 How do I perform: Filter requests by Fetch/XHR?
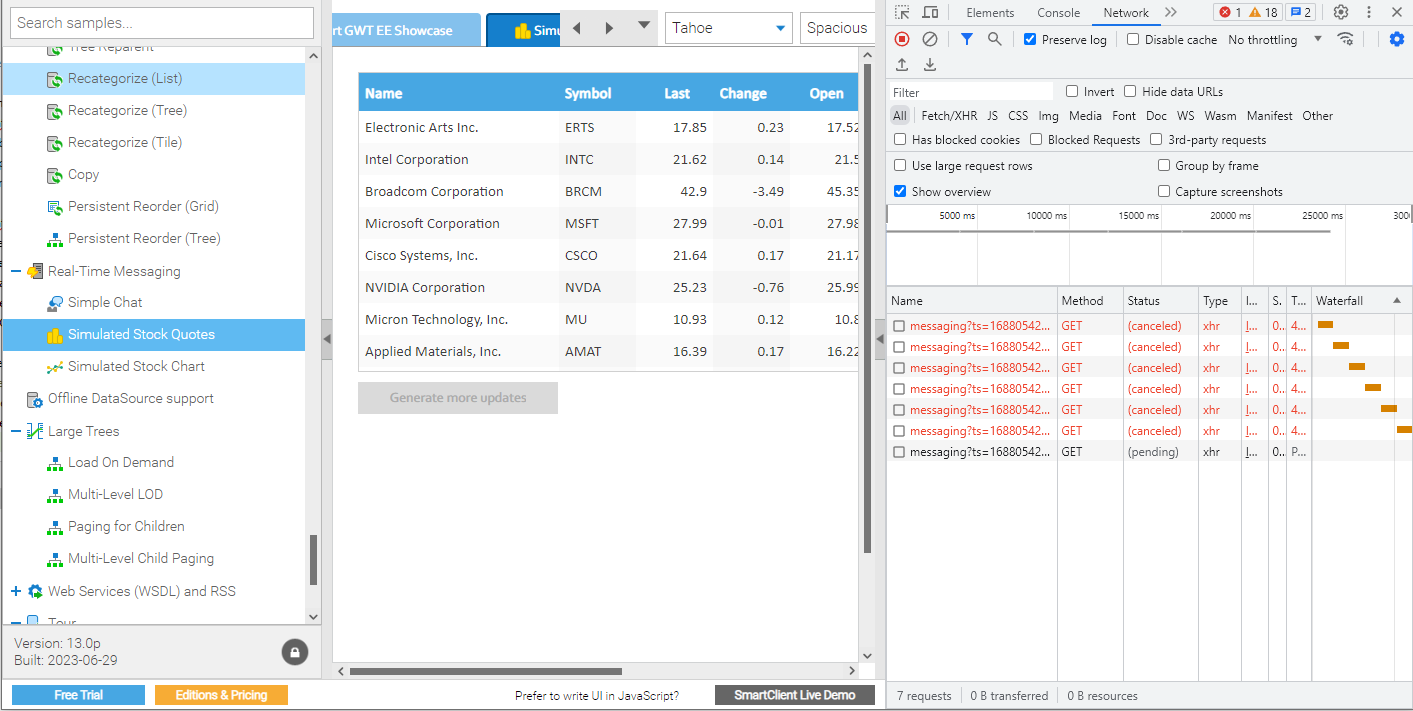(x=949, y=116)
